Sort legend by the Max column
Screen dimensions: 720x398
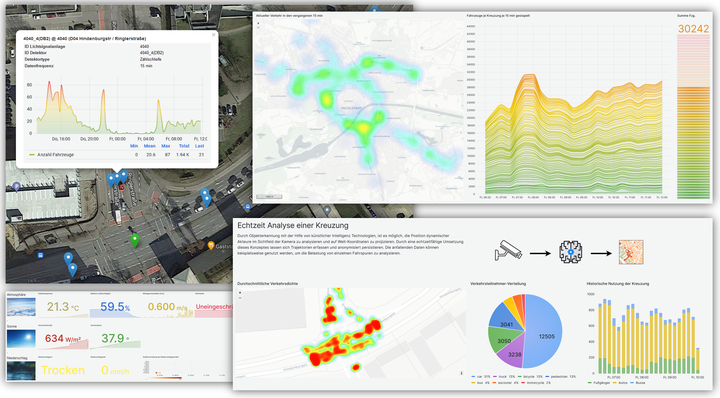pyautogui.click(x=166, y=146)
